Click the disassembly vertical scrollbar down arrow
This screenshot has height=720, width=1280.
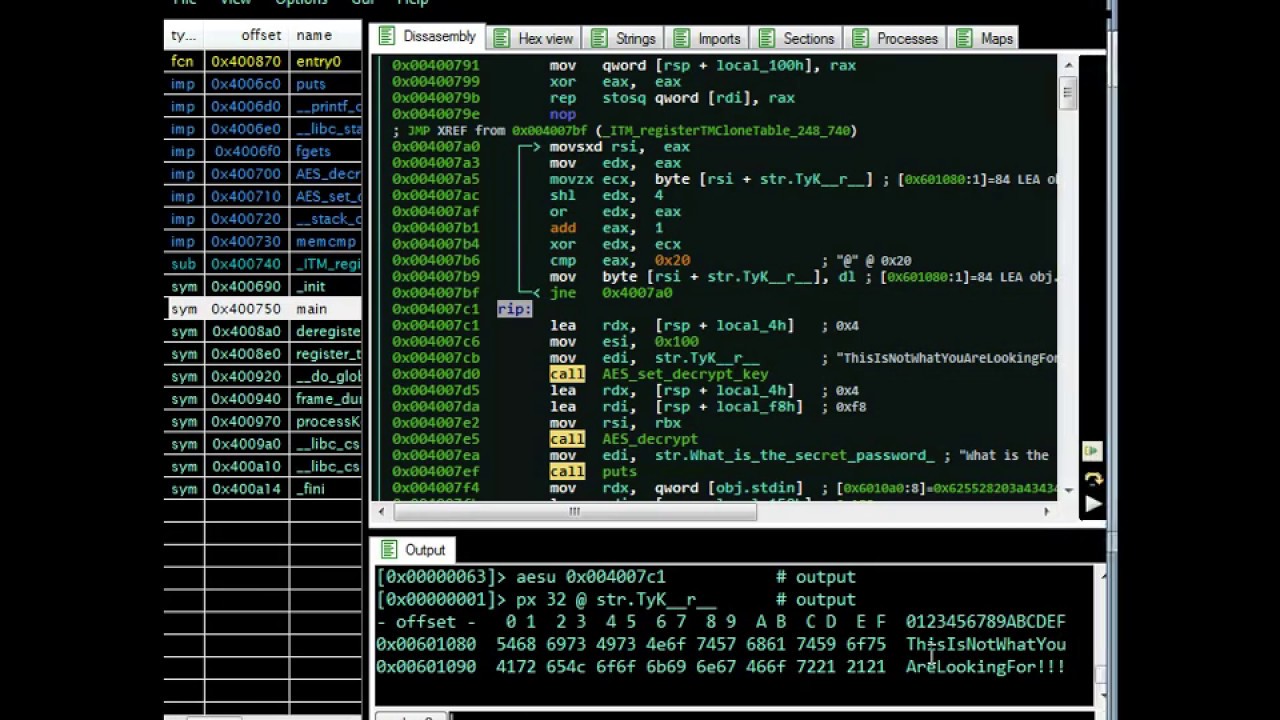(1068, 489)
